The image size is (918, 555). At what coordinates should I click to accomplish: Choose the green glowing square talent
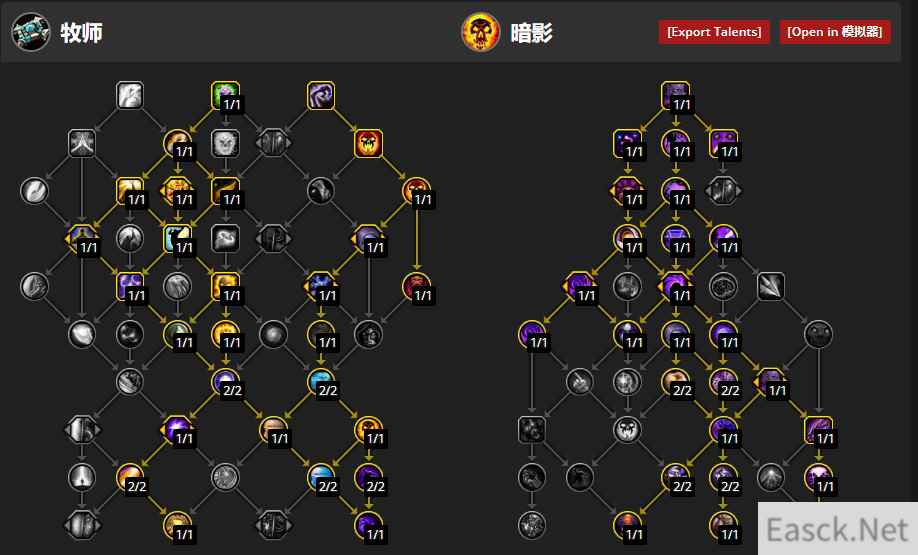225,95
